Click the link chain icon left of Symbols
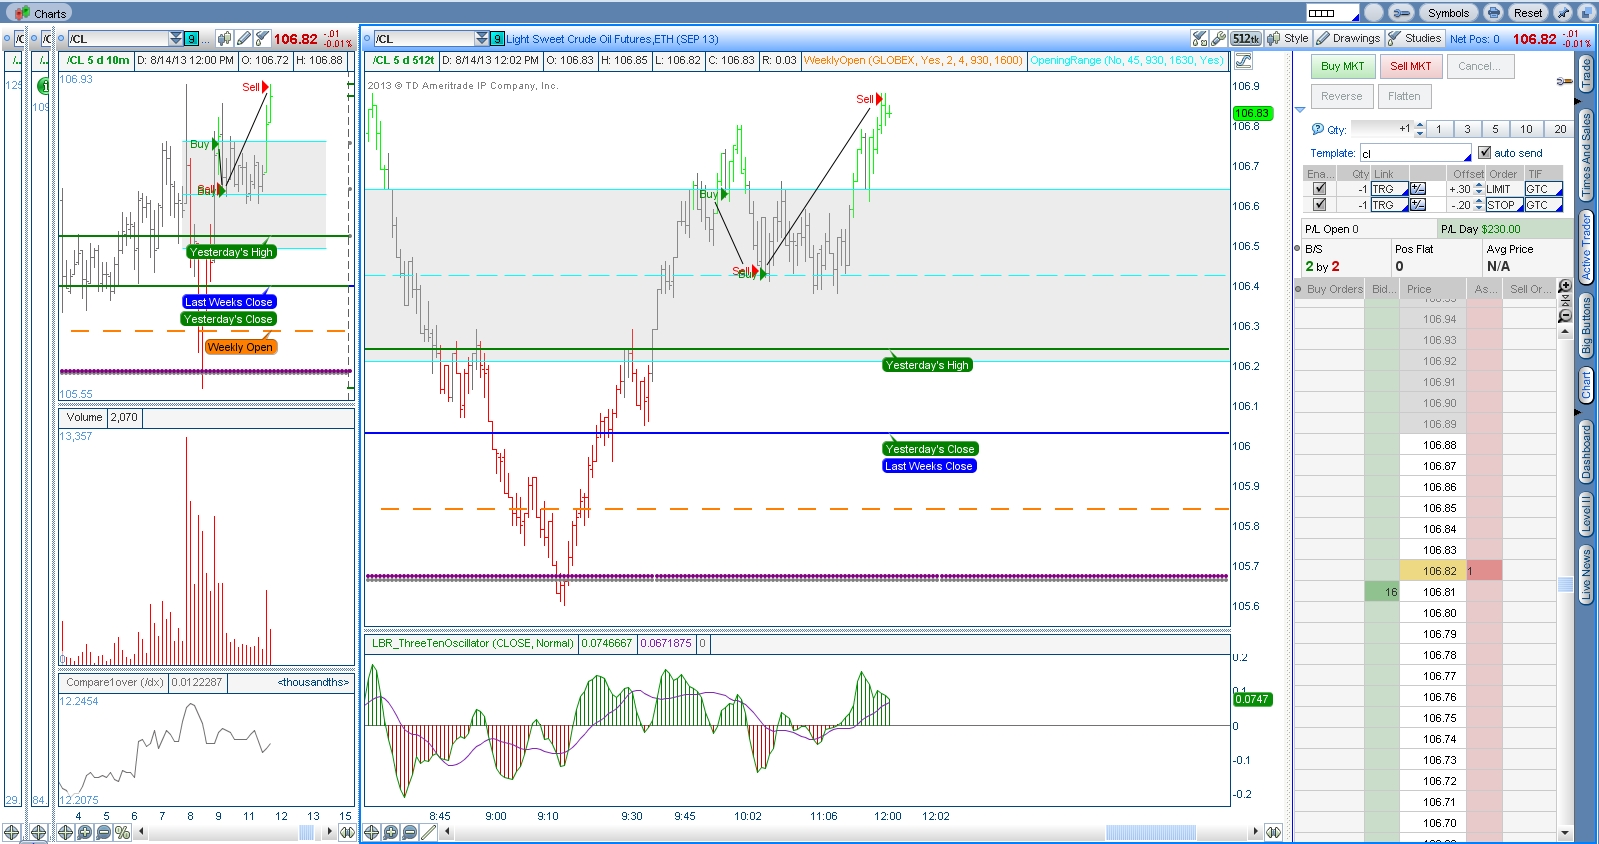 point(1401,13)
